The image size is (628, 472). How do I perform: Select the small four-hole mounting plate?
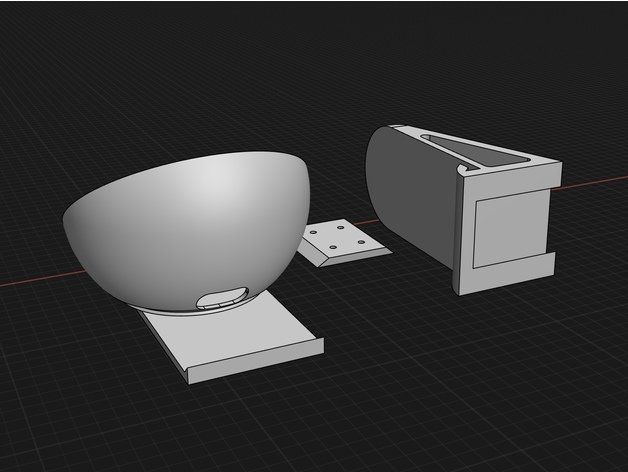pyautogui.click(x=340, y=240)
